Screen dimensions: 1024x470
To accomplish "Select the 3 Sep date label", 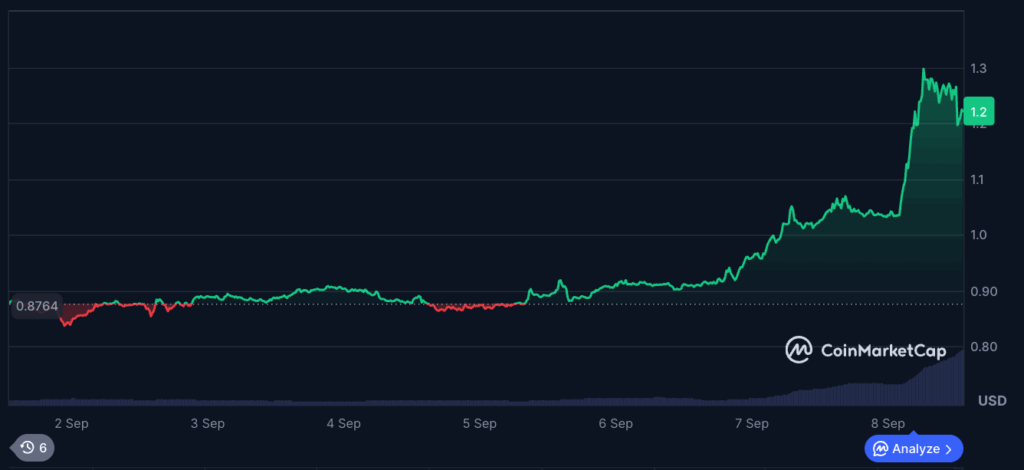I will click(x=208, y=424).
